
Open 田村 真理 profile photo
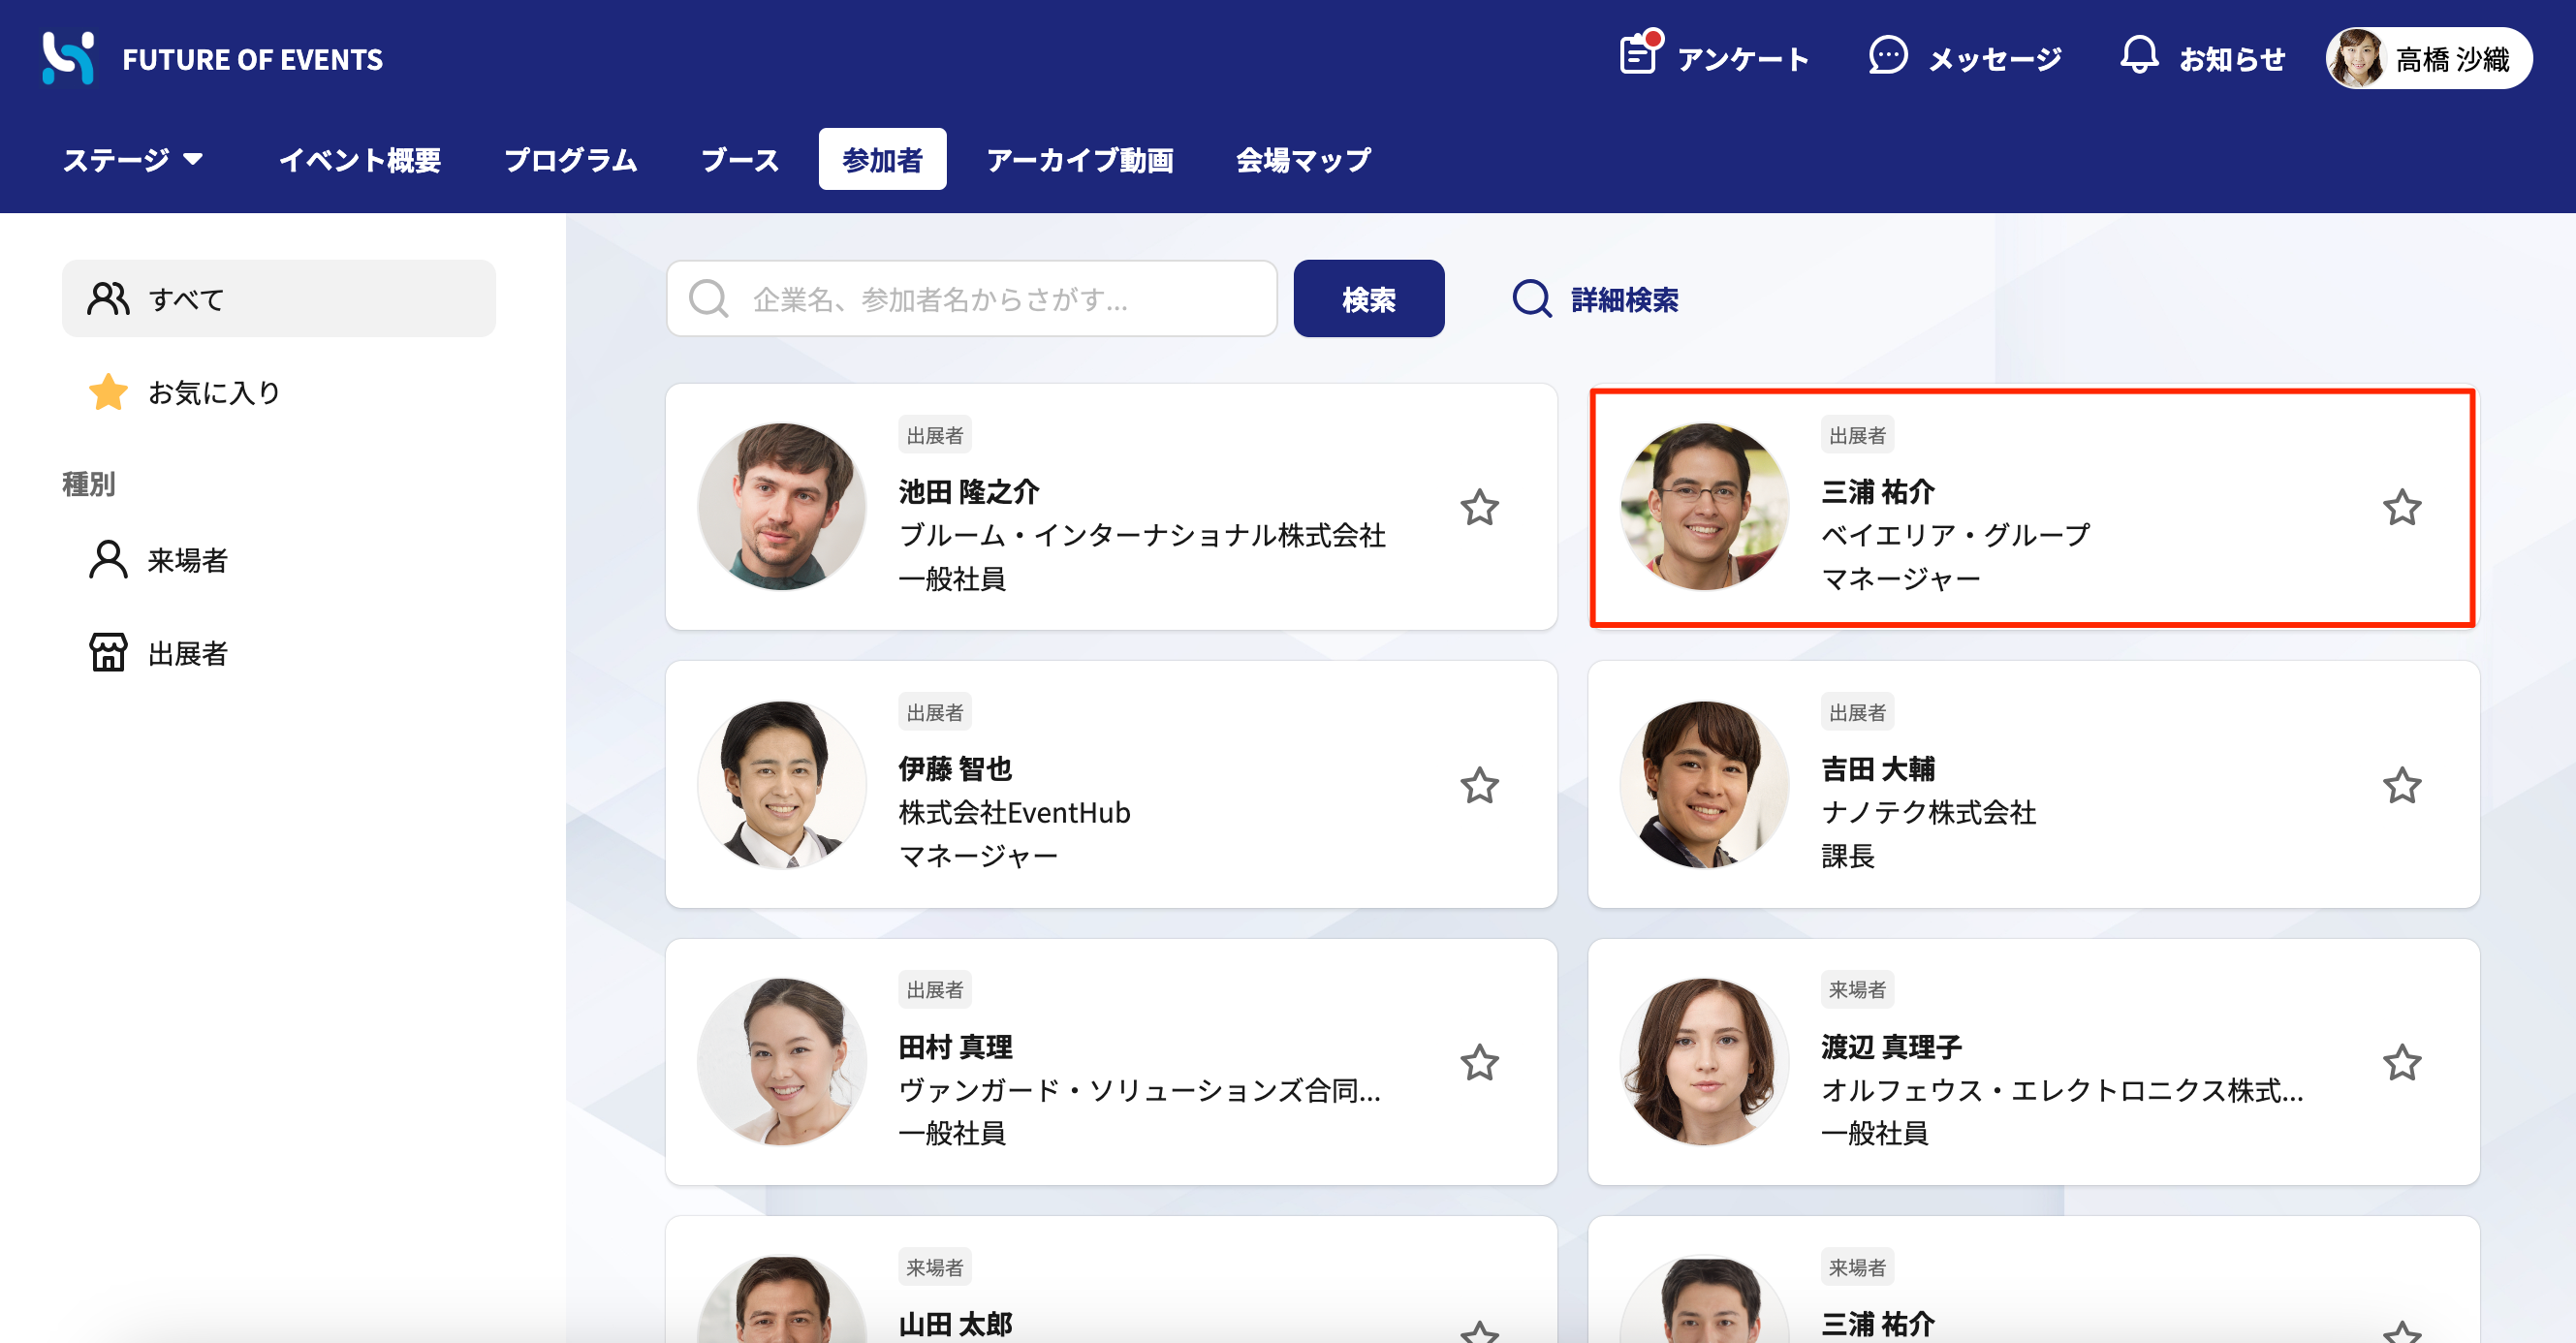tap(781, 1061)
